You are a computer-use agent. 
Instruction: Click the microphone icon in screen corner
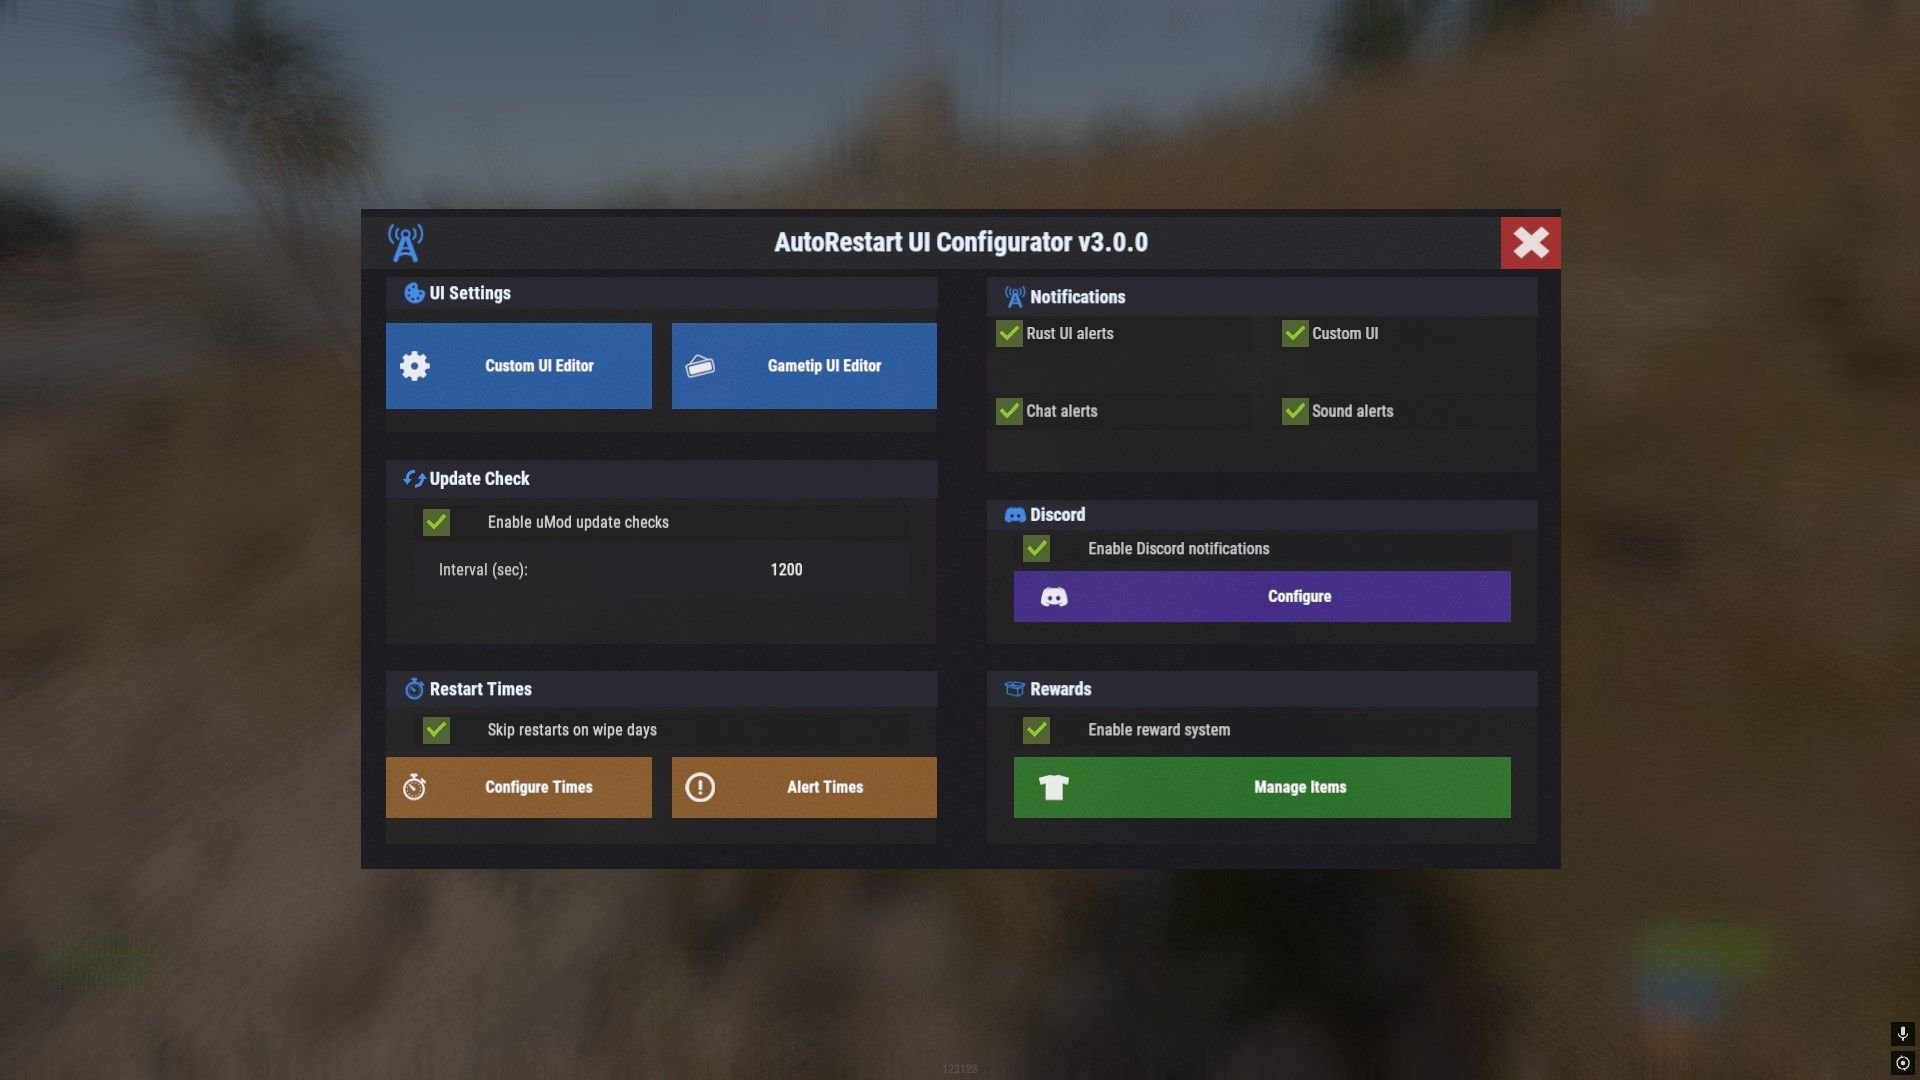coord(1902,1033)
